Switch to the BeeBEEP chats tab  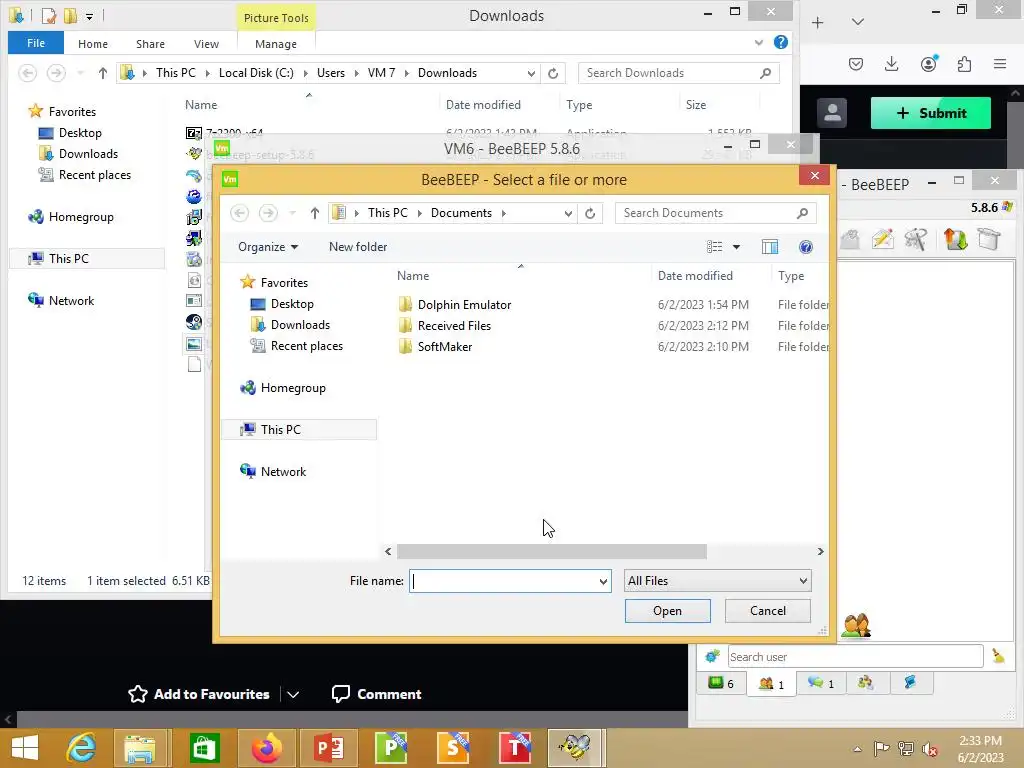[820, 683]
